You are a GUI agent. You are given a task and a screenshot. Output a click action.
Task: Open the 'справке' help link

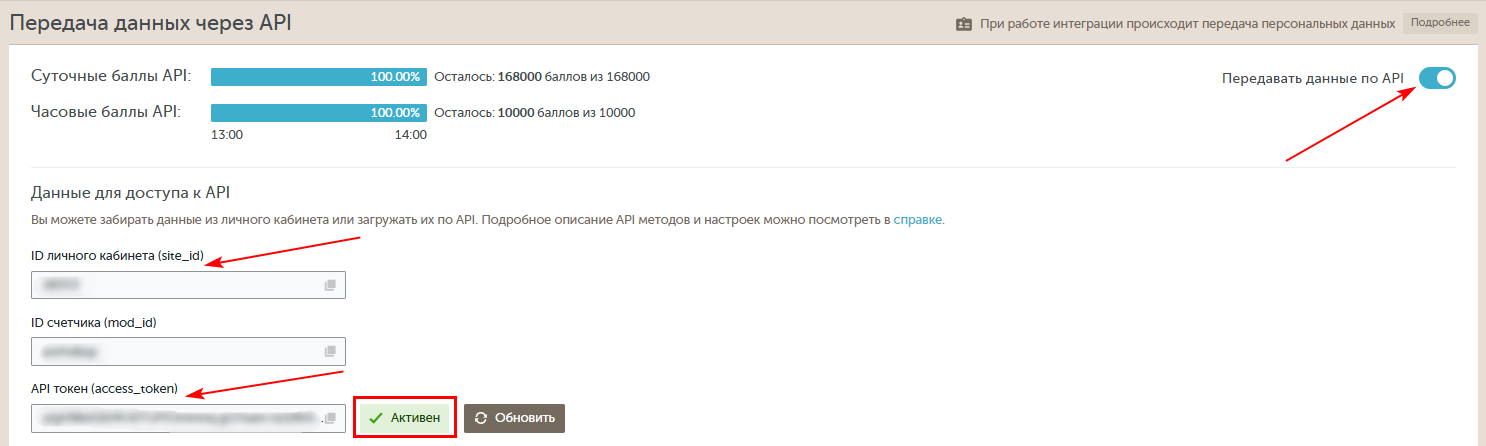(x=917, y=220)
